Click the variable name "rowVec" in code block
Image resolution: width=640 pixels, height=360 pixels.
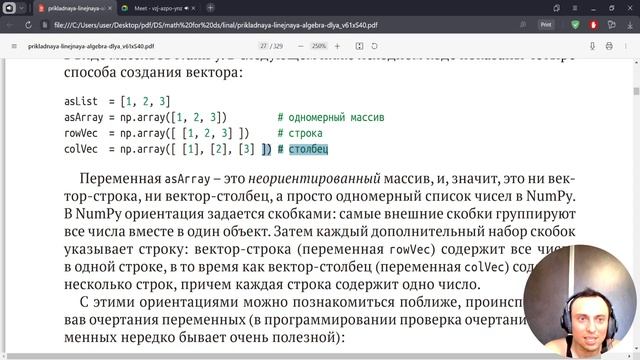[x=81, y=133]
